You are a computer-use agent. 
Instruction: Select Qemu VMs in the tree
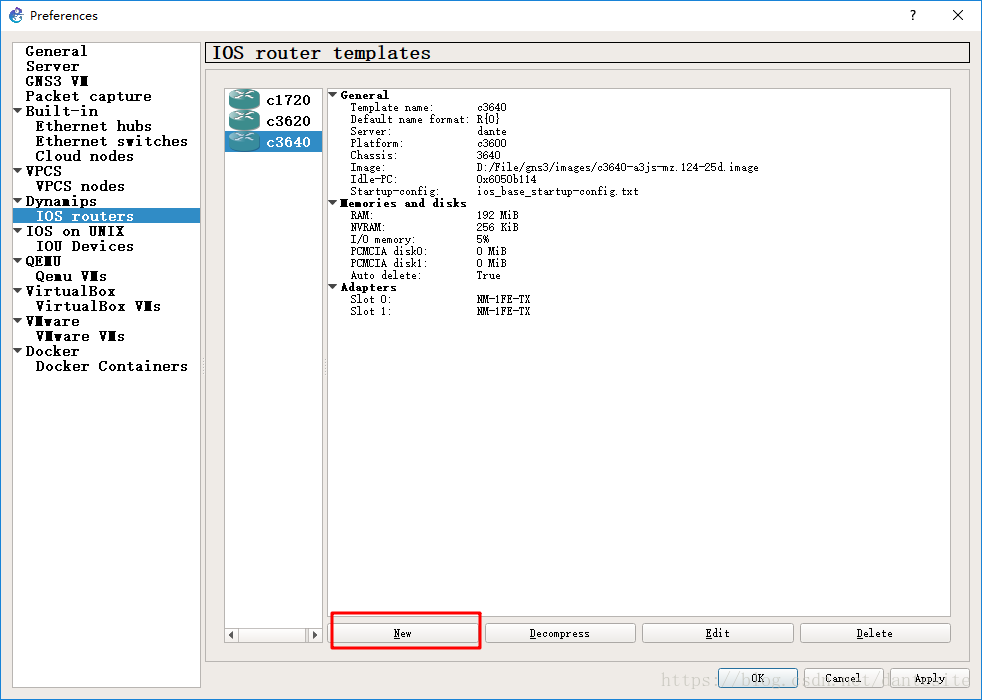71,277
